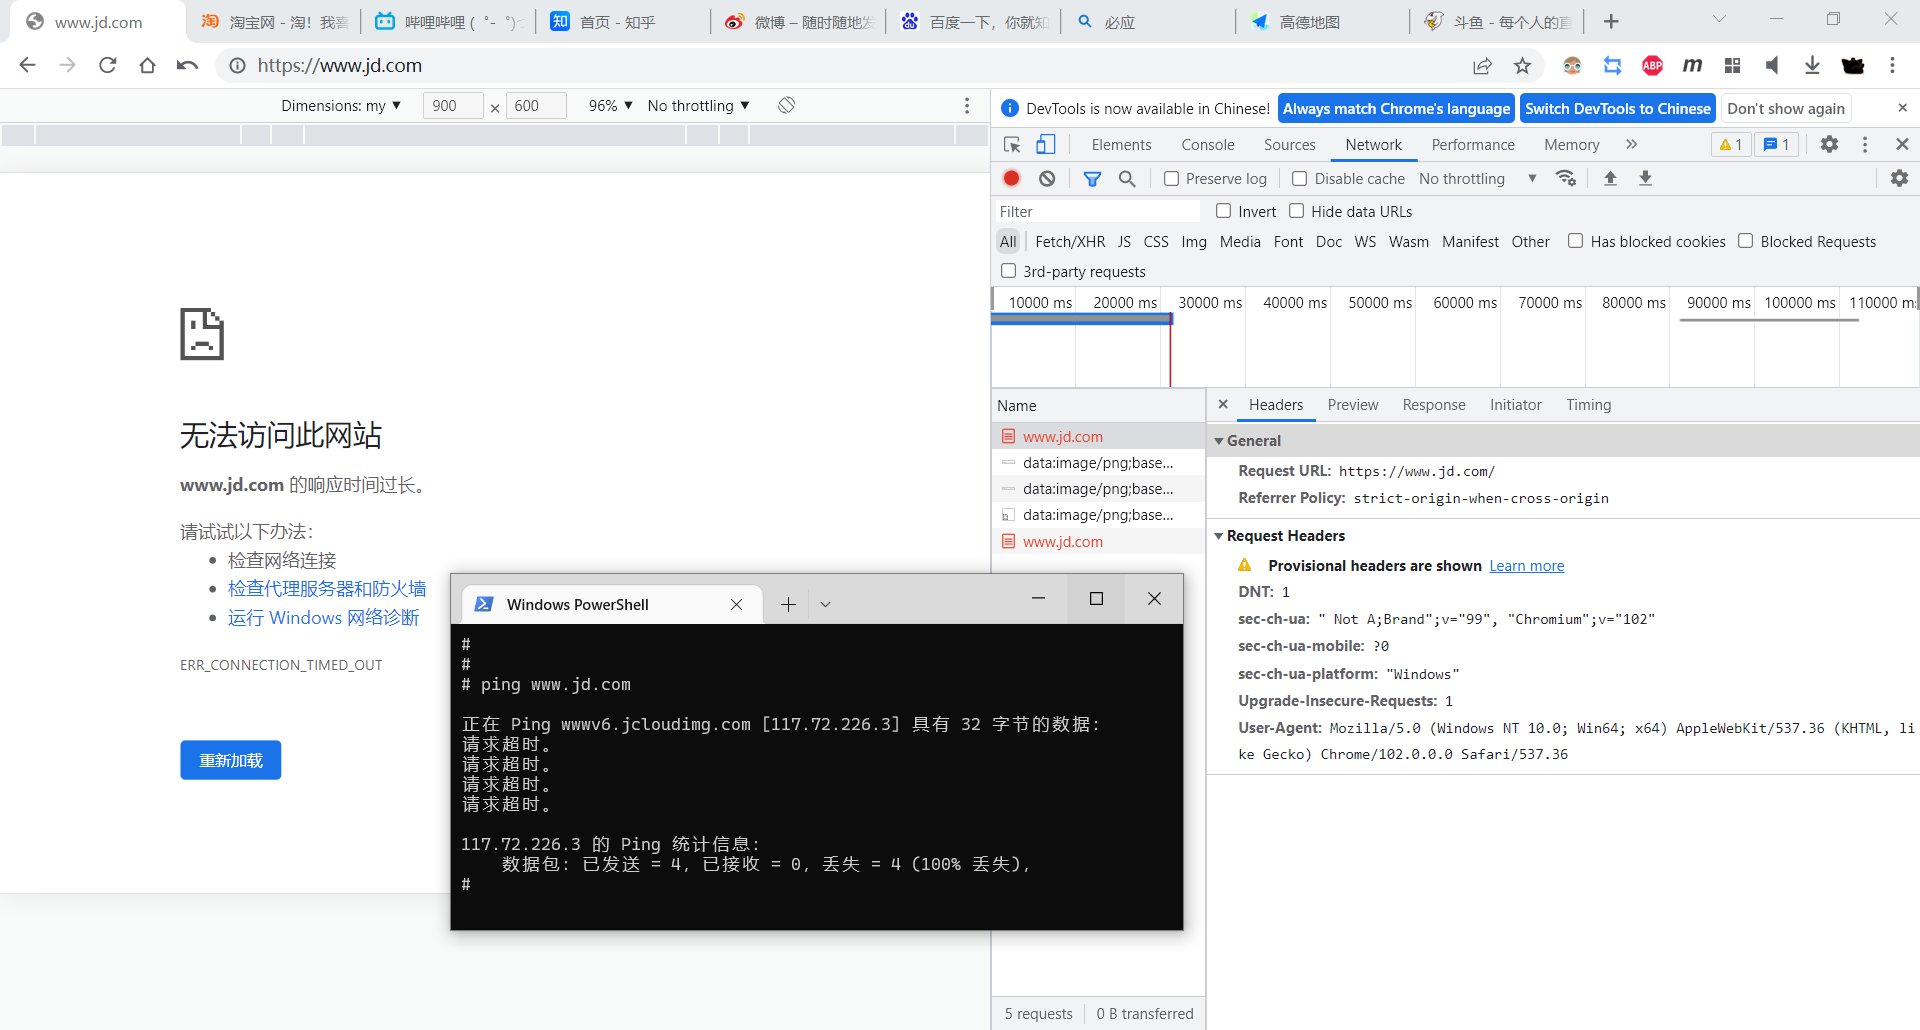1920x1030 pixels.
Task: Open DevTools settings gear
Action: (x=1829, y=144)
